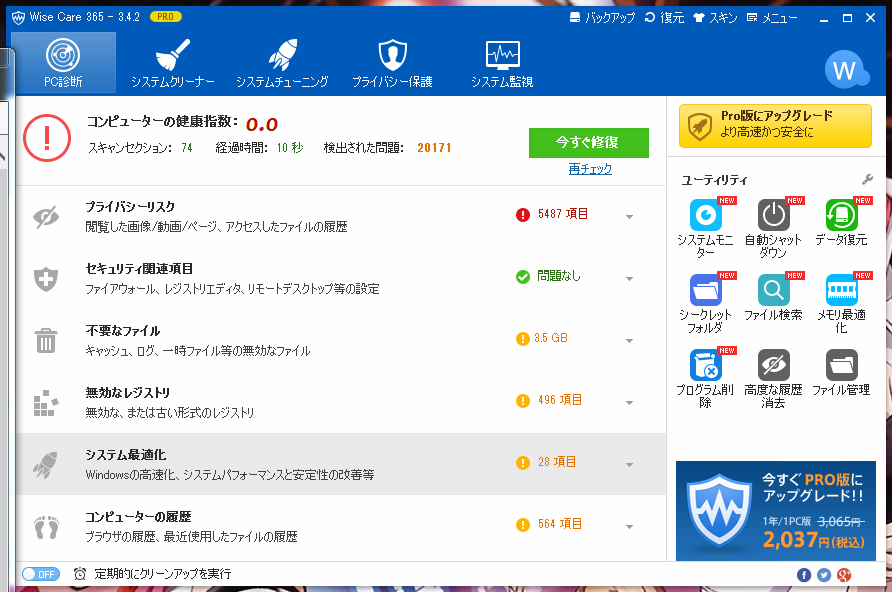Click the 不要なファイル heading
Image resolution: width=892 pixels, height=592 pixels.
click(x=123, y=331)
